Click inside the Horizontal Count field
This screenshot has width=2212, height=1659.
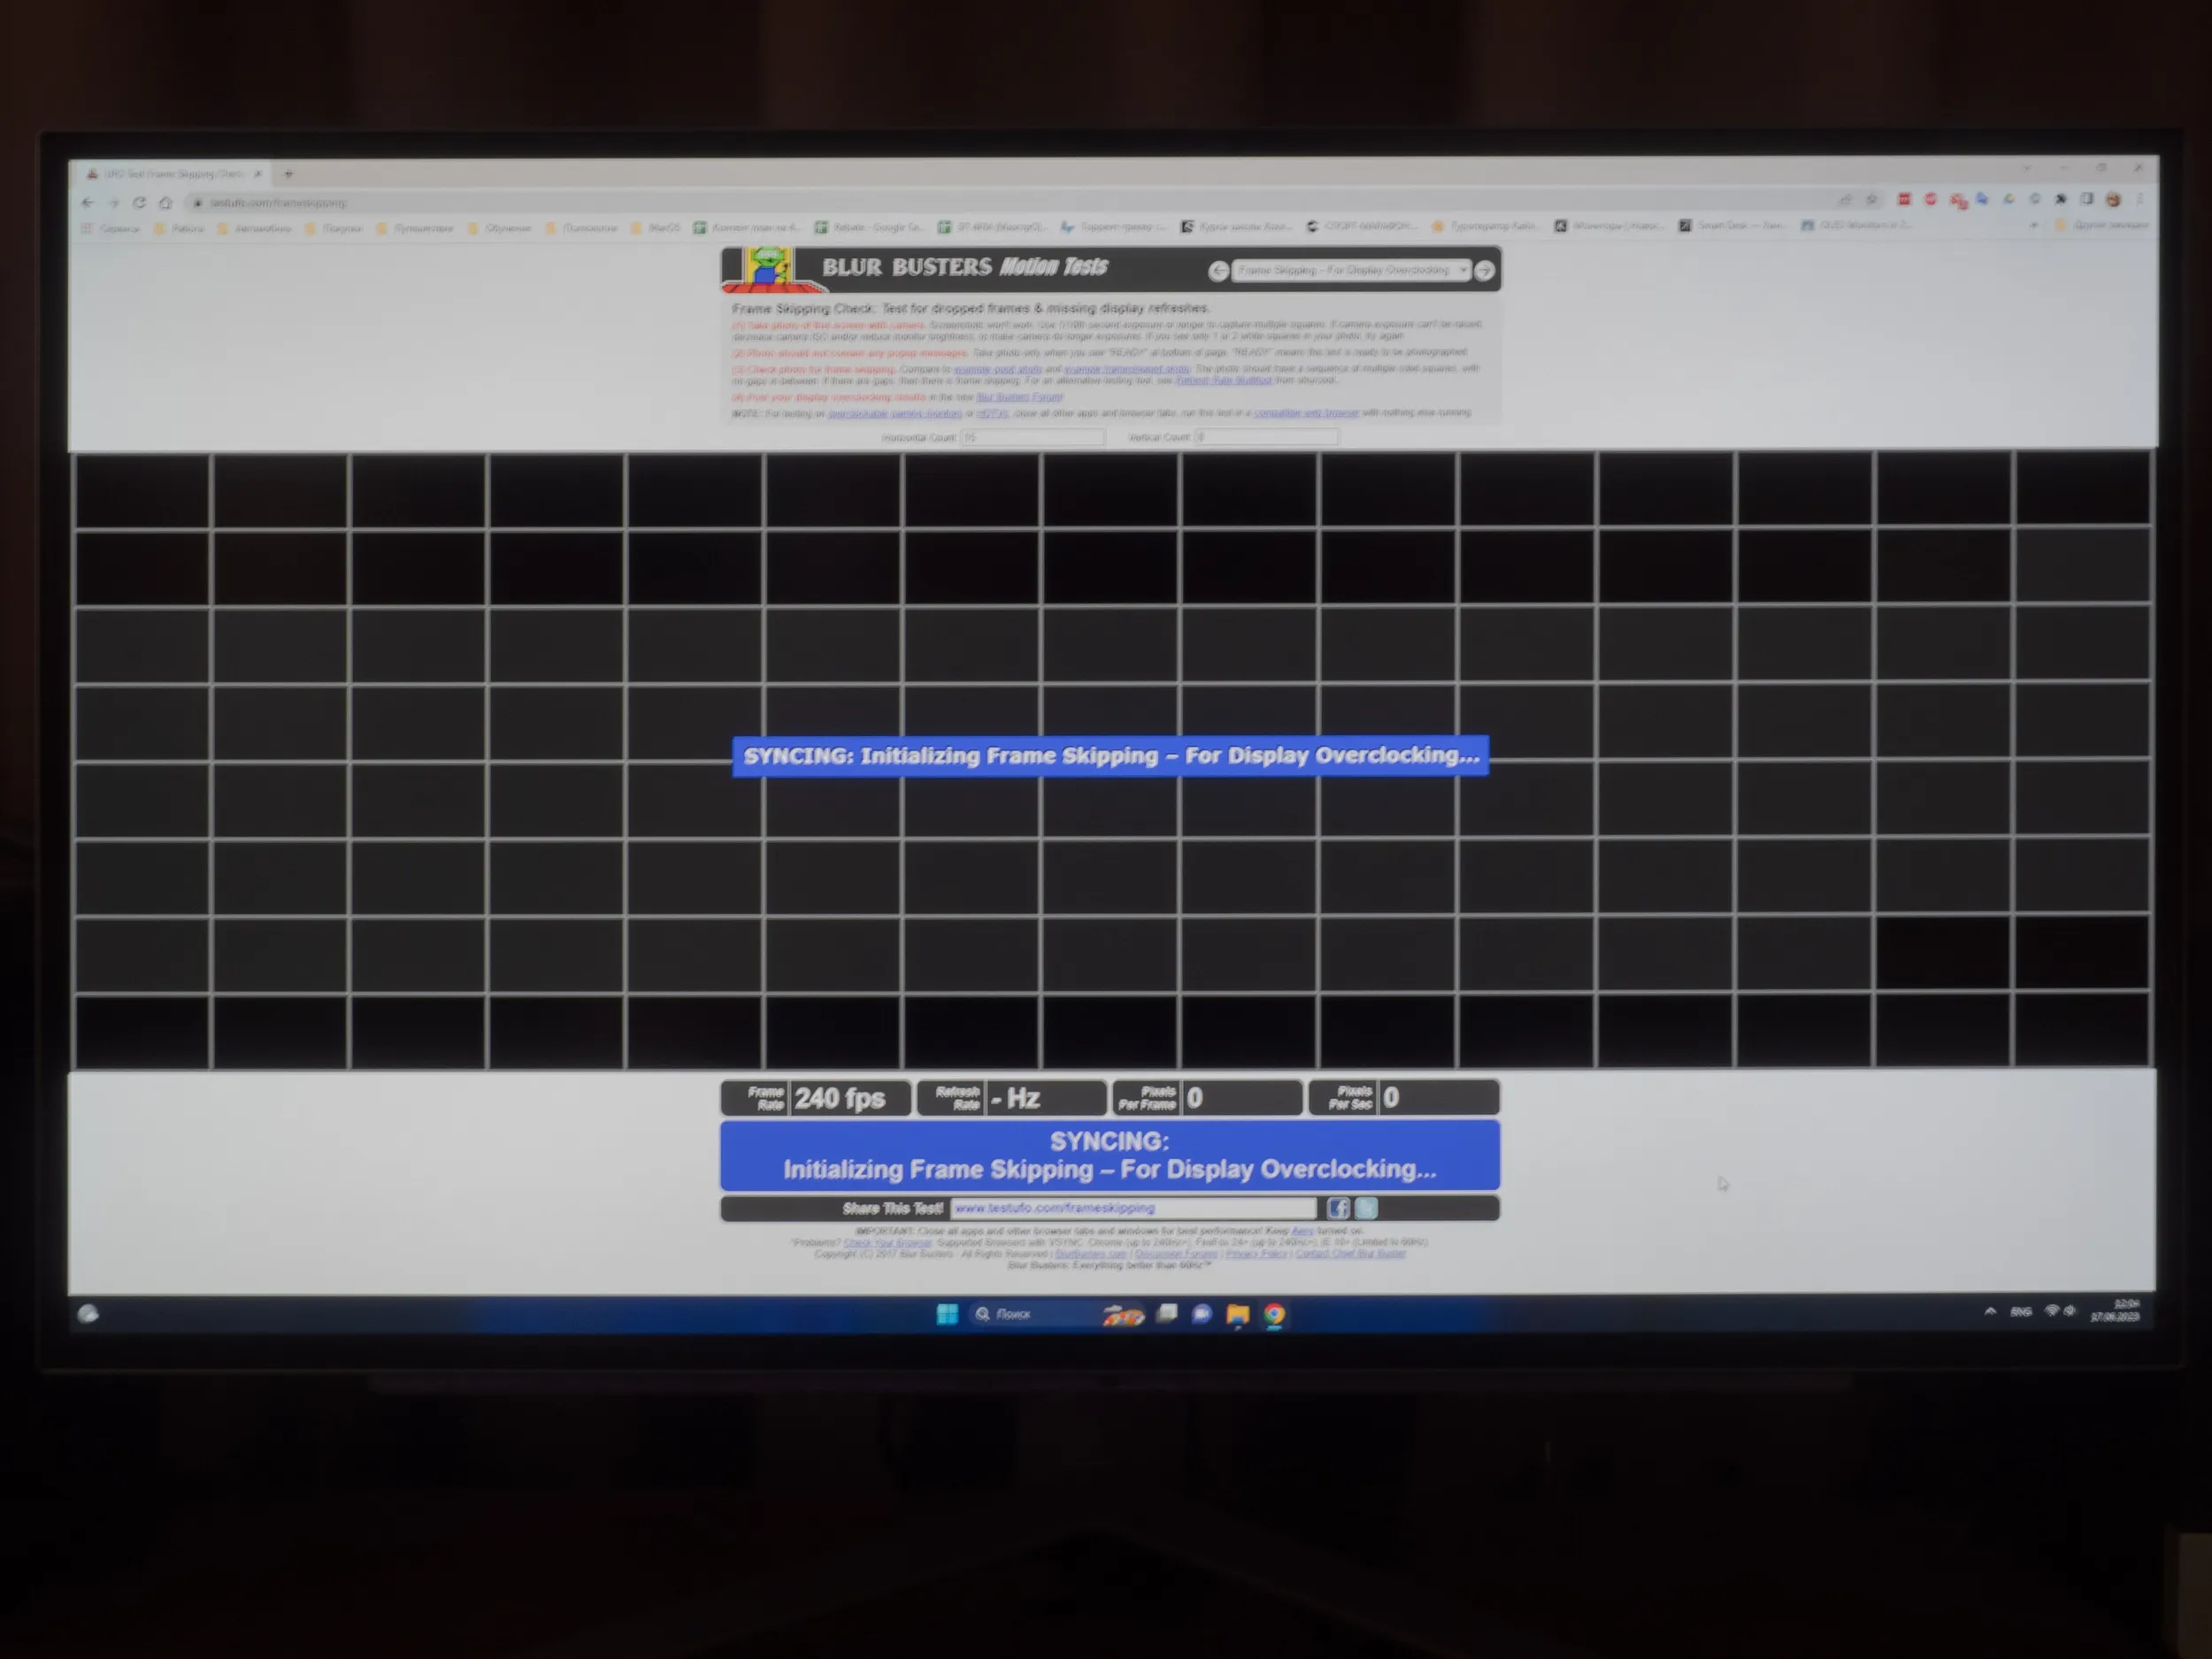click(1032, 438)
